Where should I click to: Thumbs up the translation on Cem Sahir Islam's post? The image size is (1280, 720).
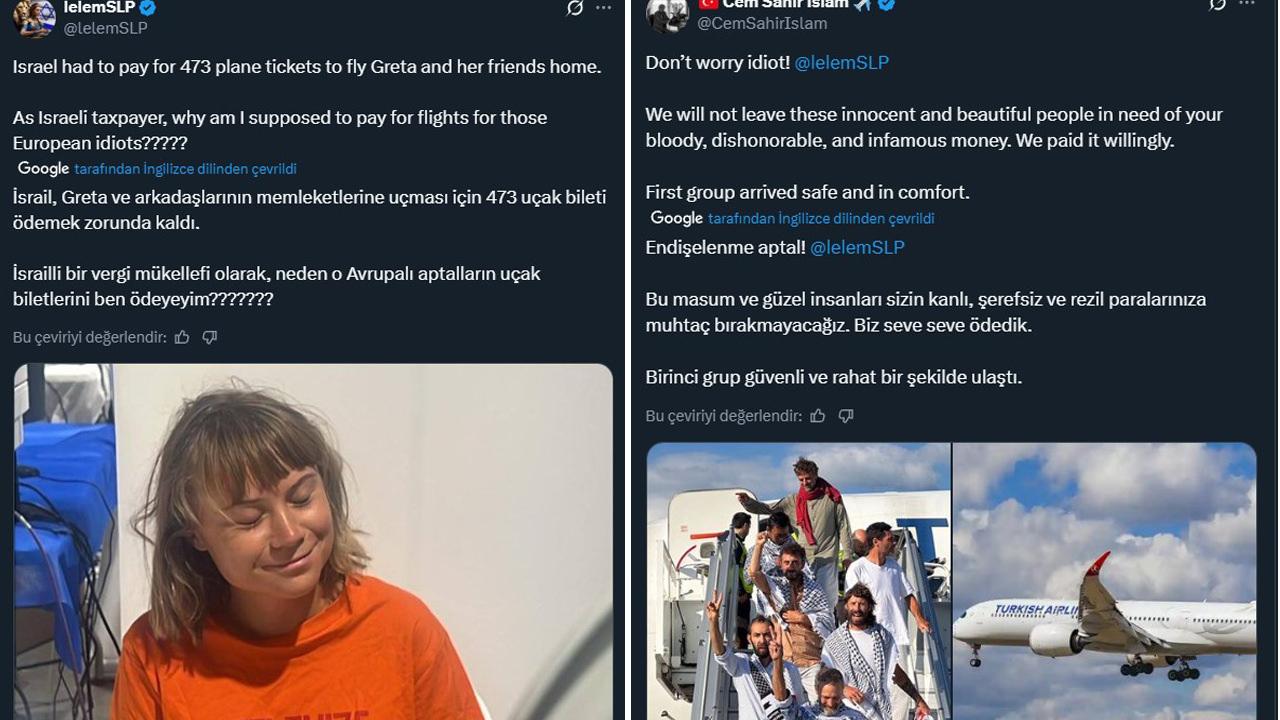coord(818,416)
